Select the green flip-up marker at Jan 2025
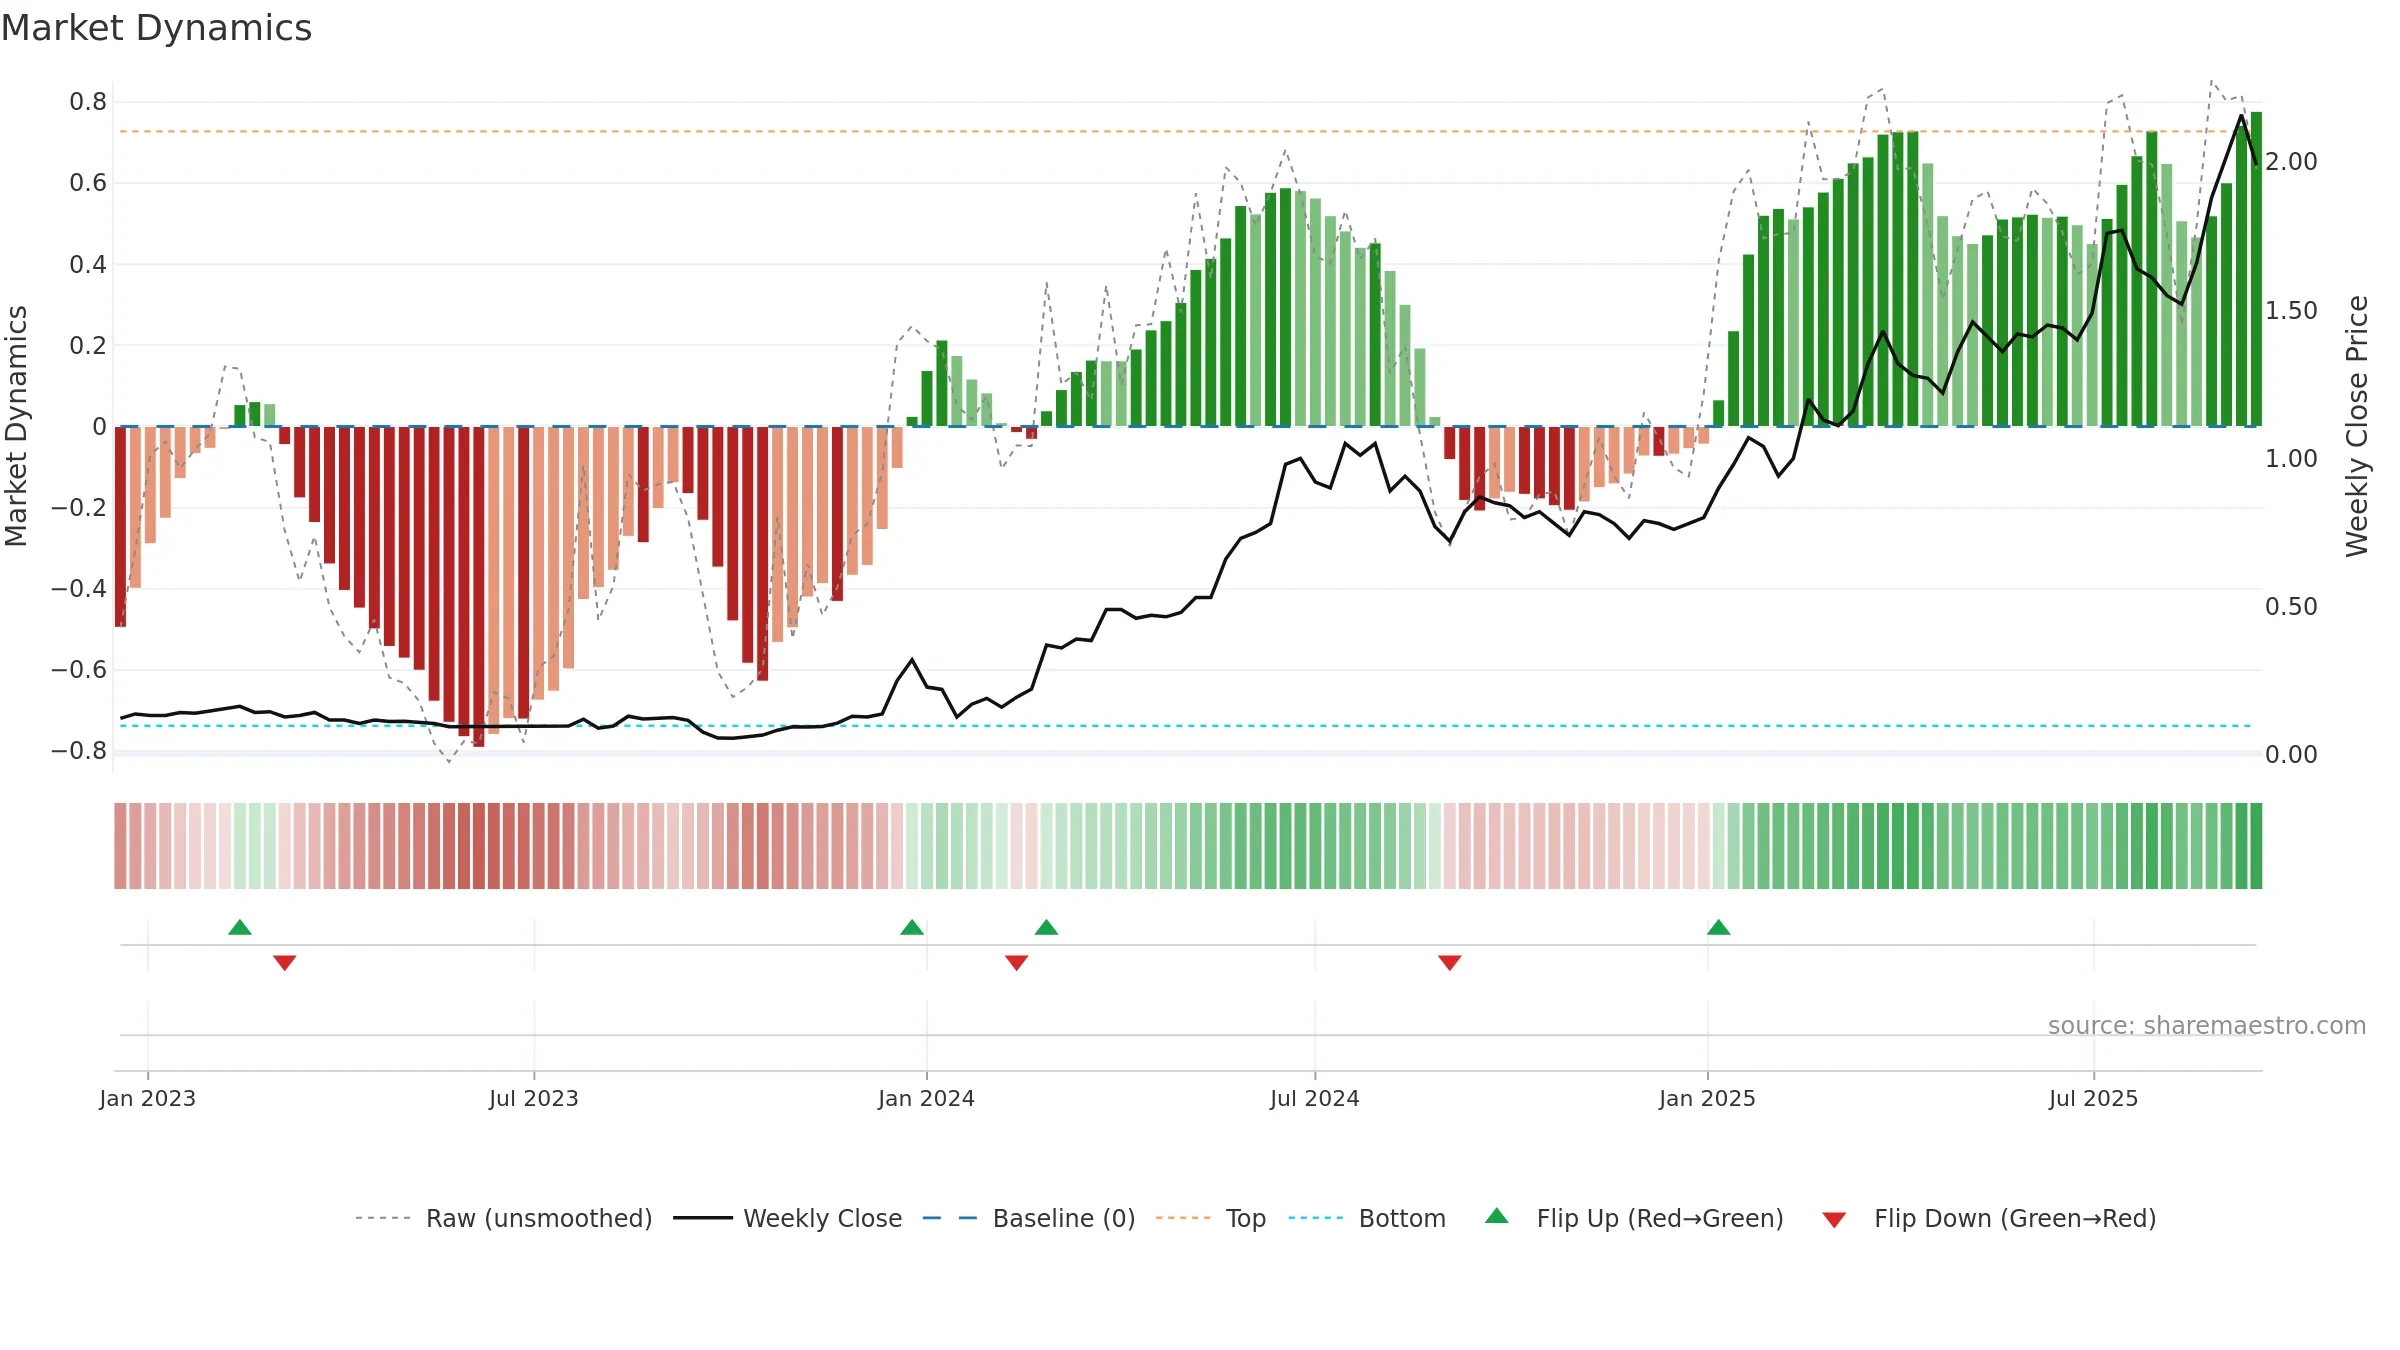Viewport: 2400px width, 1350px height. click(x=1719, y=927)
